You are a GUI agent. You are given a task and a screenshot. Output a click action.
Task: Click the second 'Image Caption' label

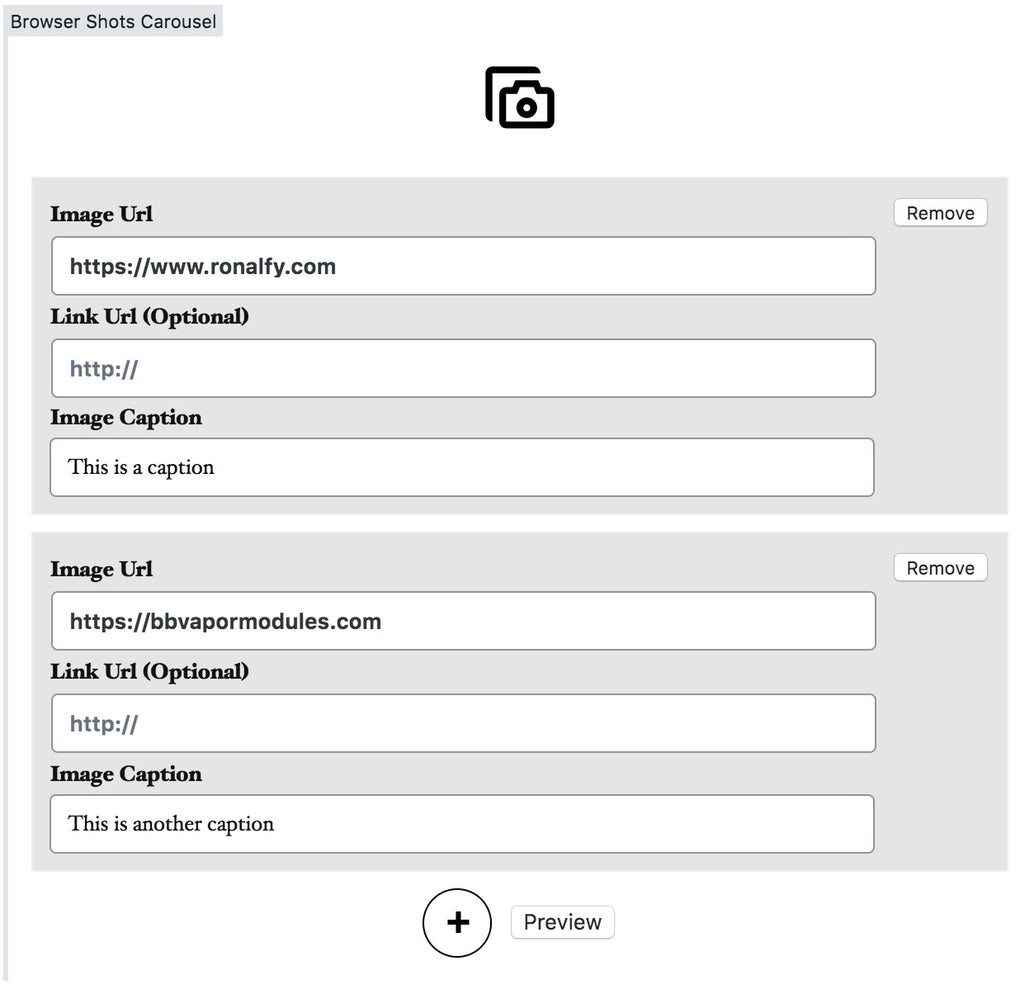(x=126, y=774)
